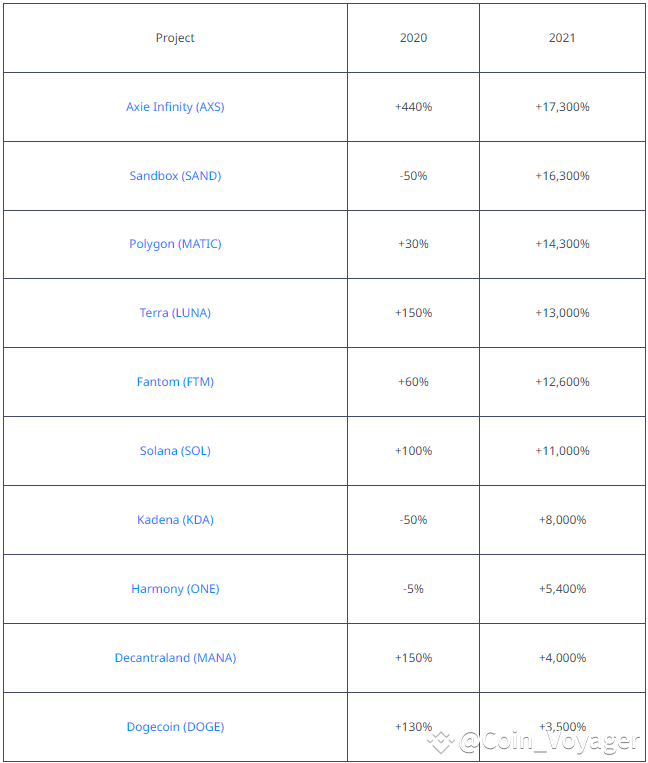Click the +8,000% value for Kadena

click(x=562, y=520)
